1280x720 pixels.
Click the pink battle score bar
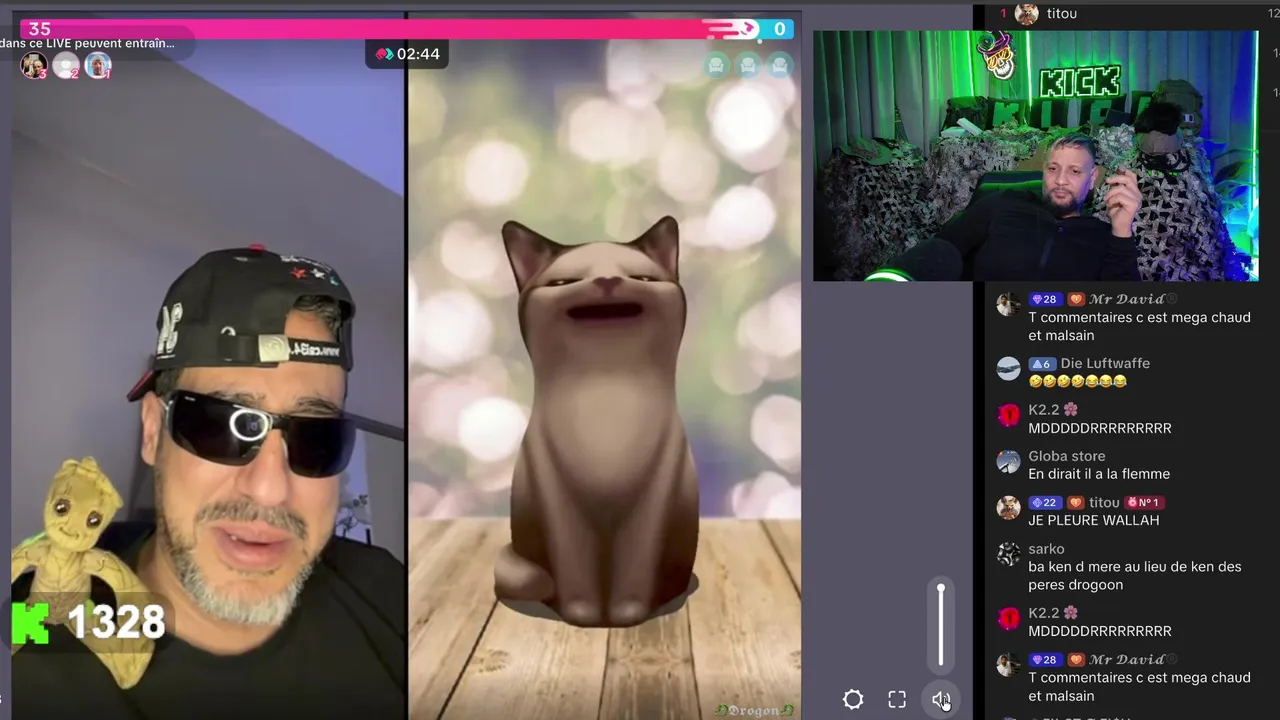(x=385, y=29)
